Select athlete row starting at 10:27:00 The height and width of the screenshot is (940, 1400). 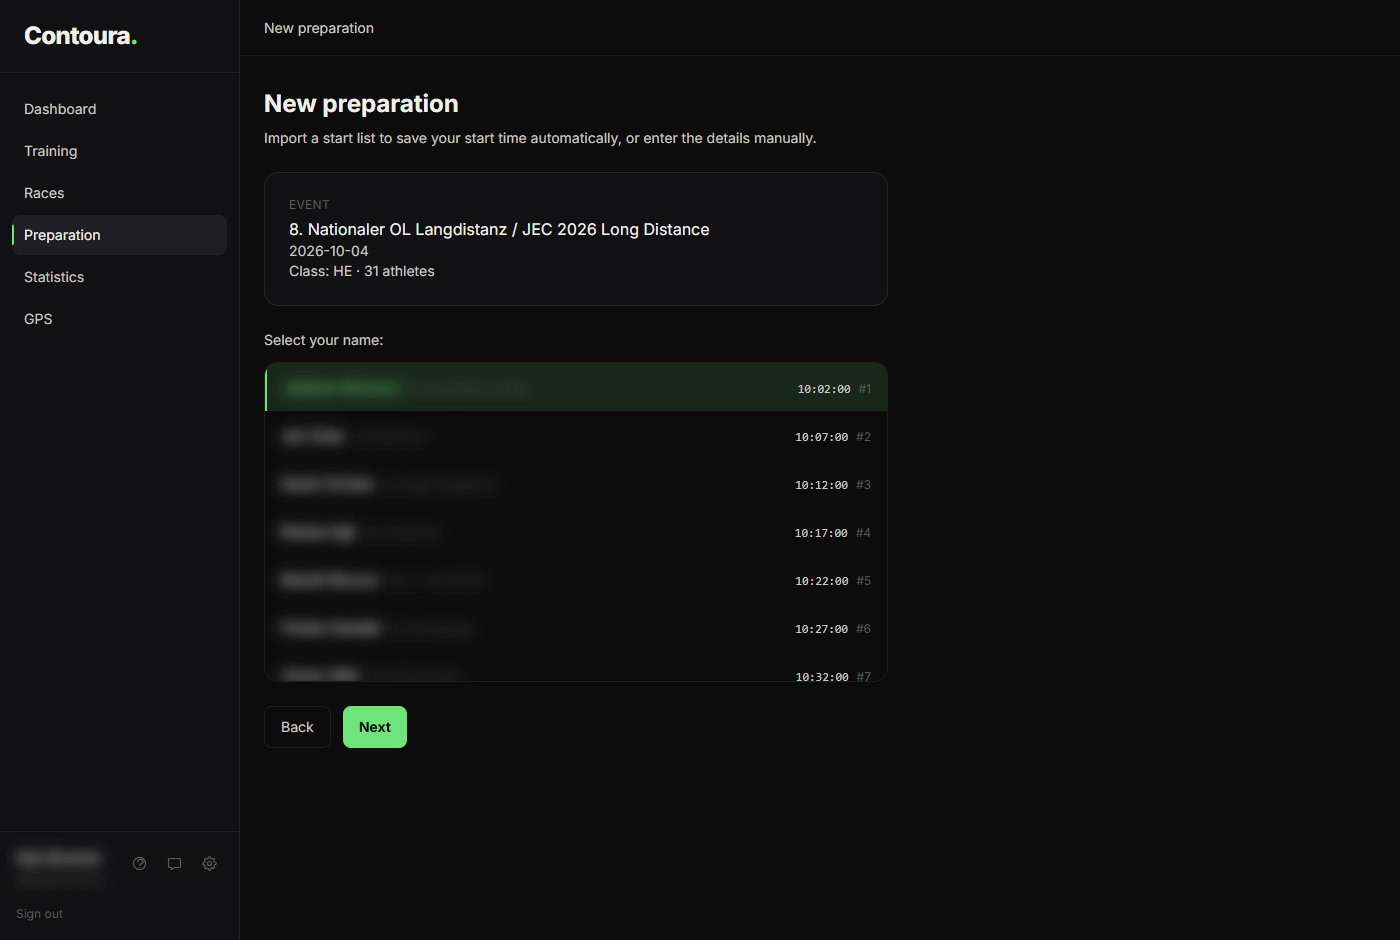pyautogui.click(x=576, y=628)
